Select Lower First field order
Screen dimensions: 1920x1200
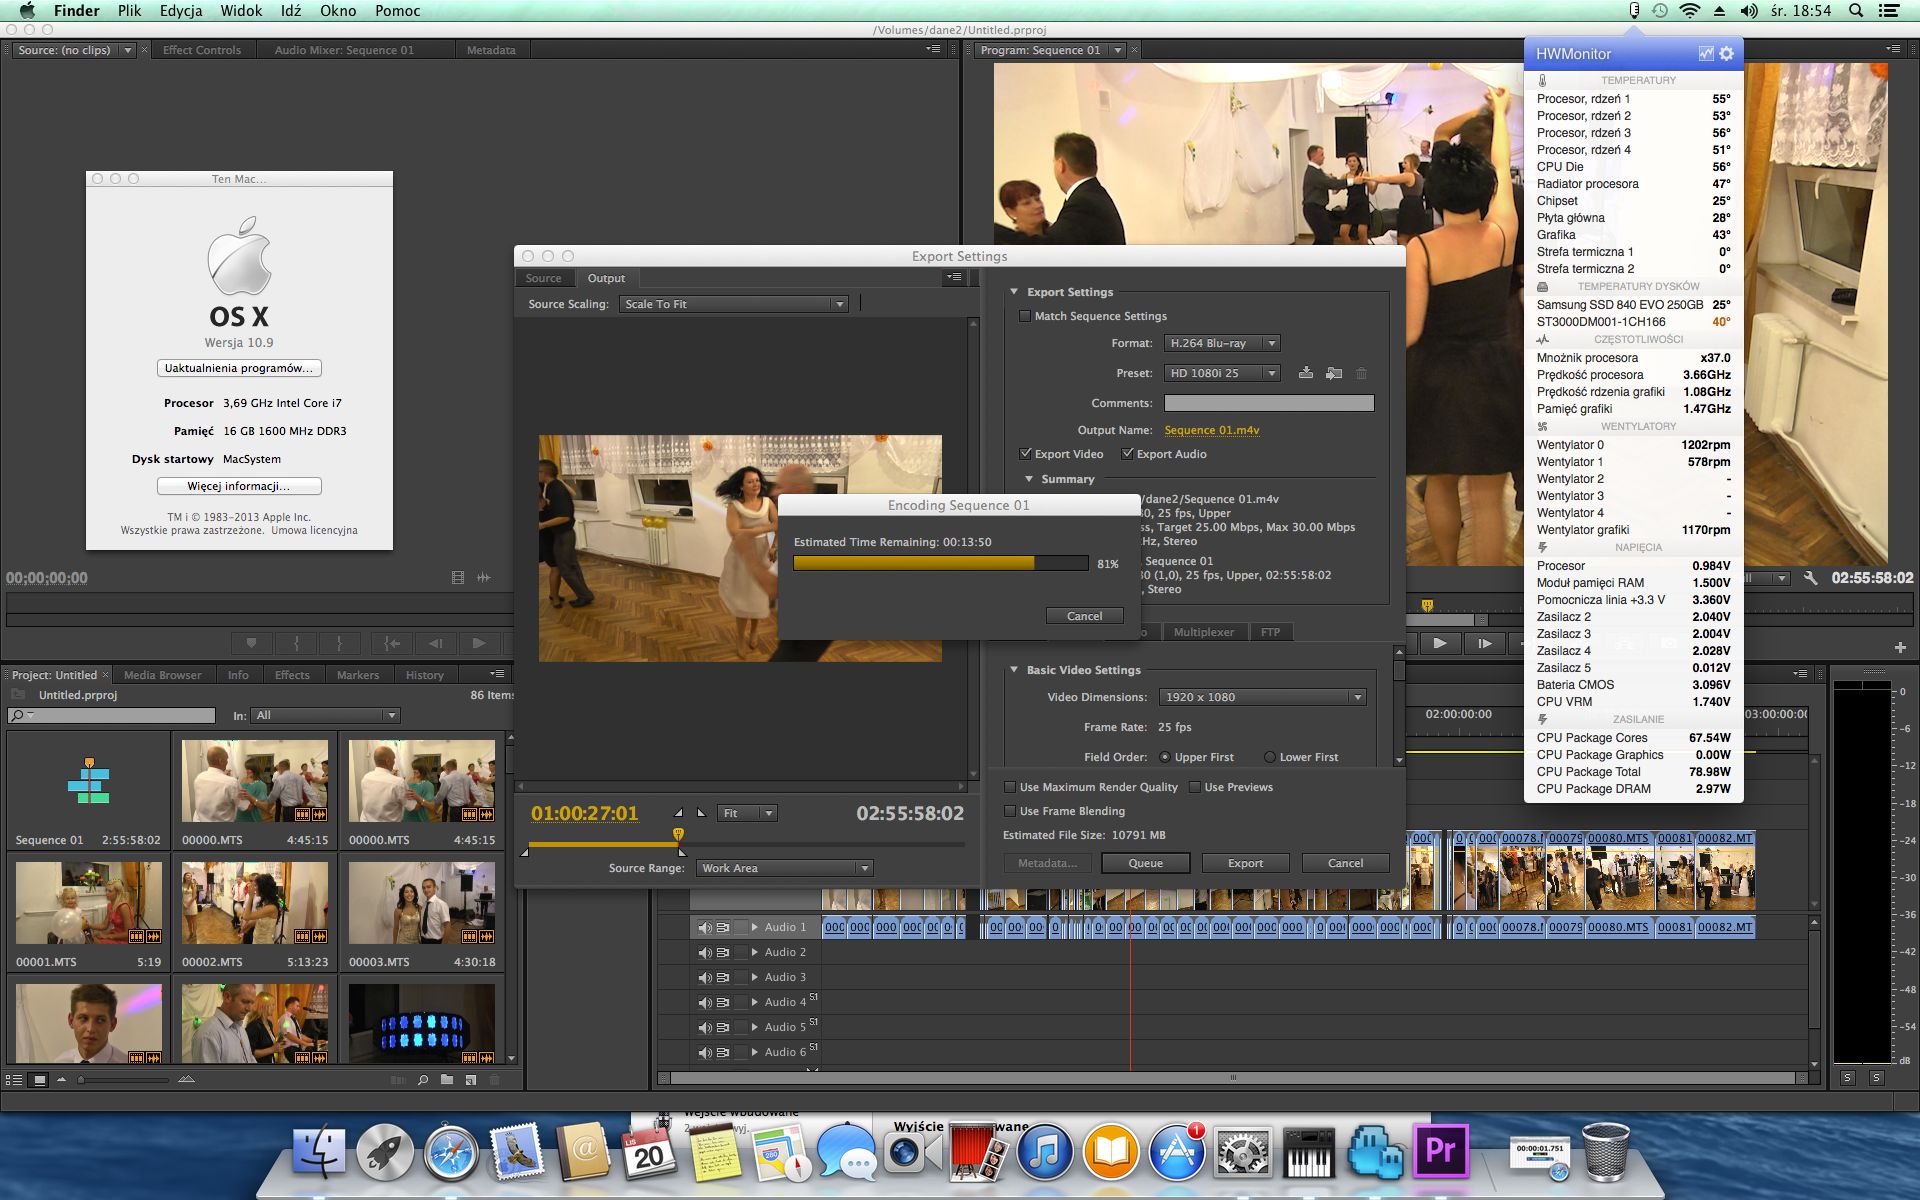1269,757
